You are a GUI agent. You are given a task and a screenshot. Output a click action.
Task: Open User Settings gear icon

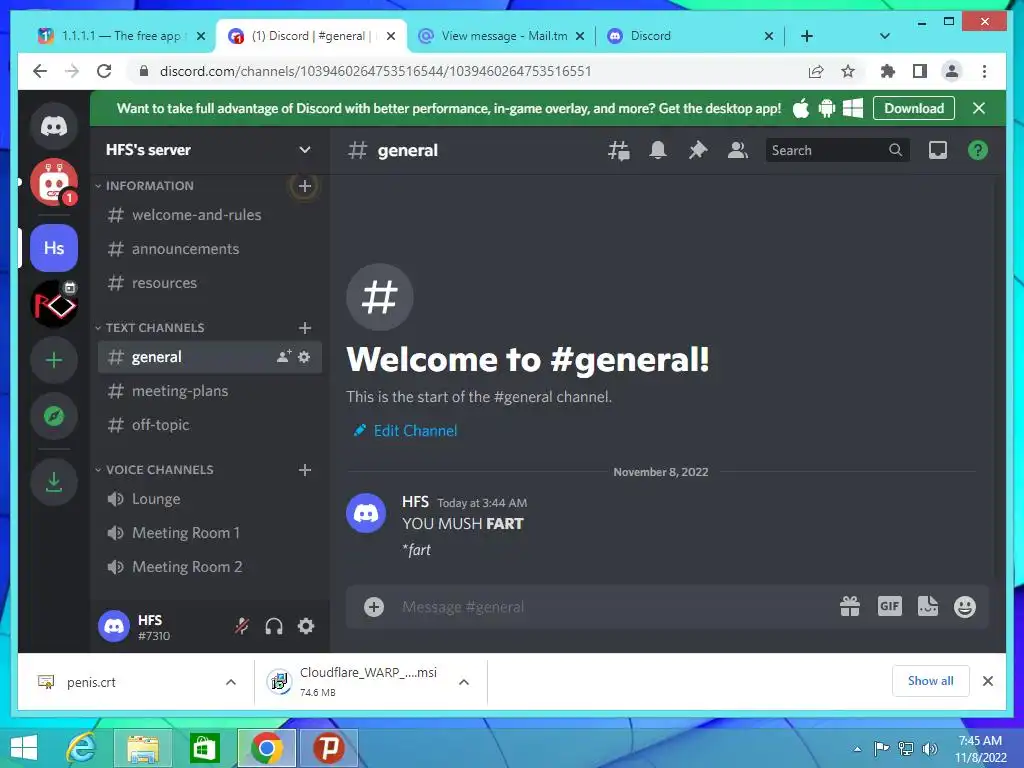point(306,626)
